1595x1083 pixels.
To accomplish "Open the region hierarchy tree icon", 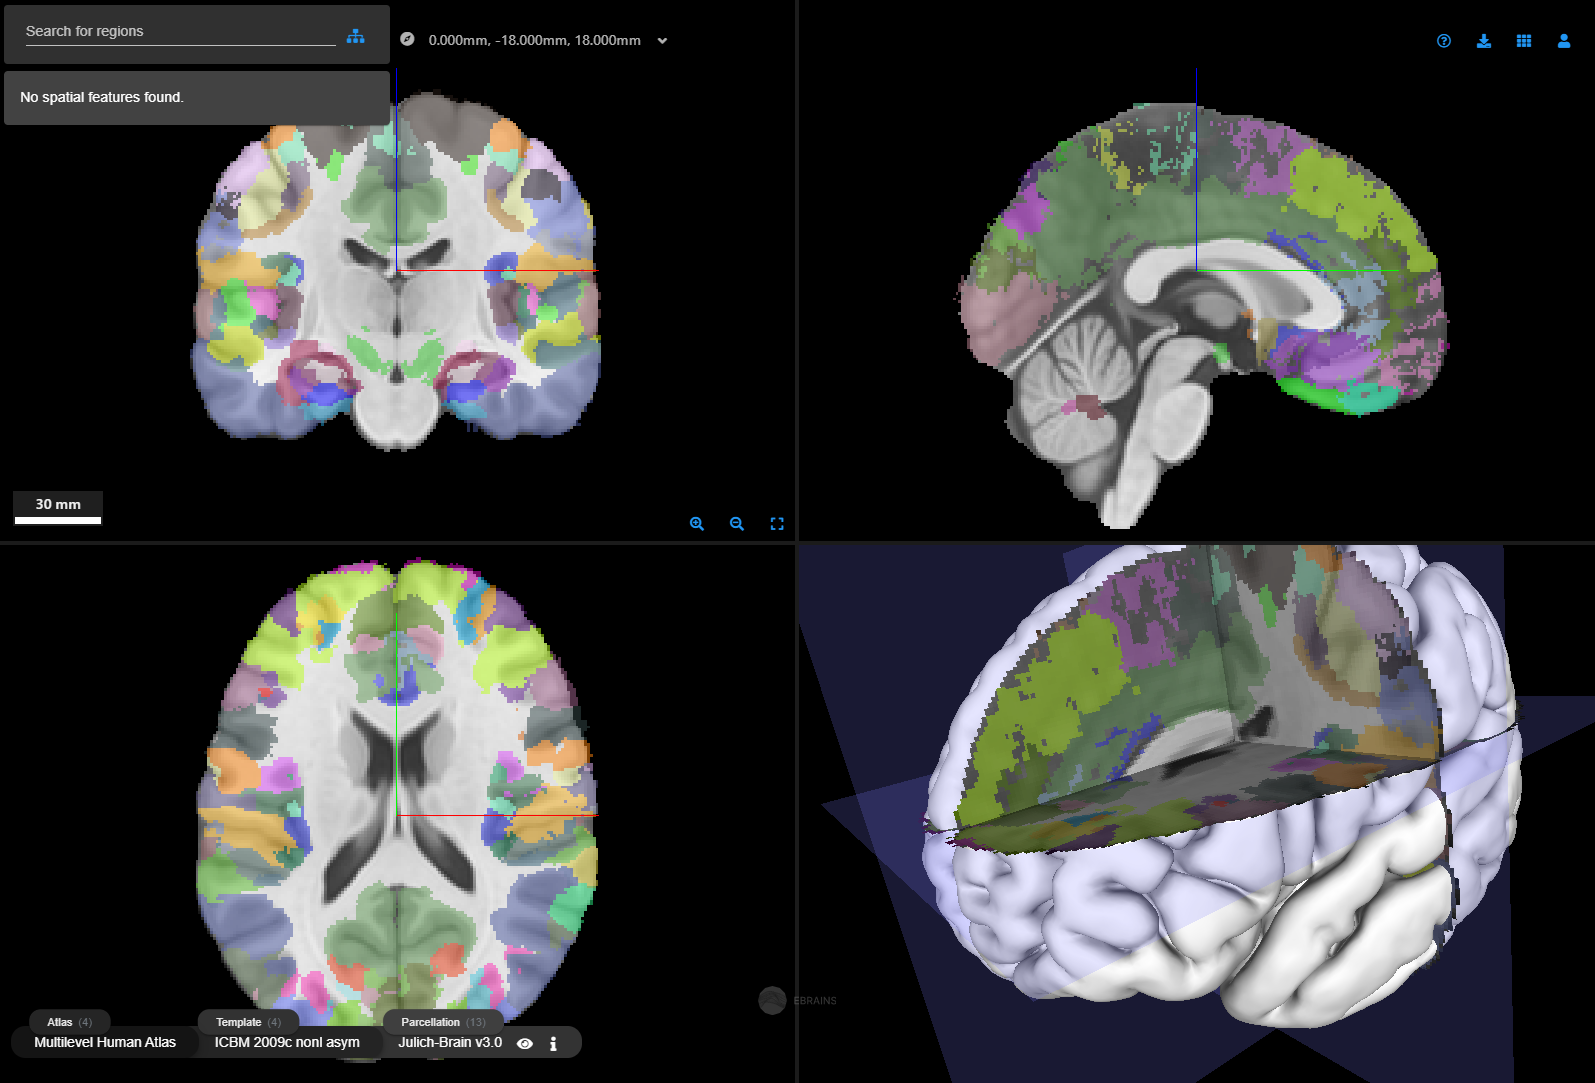I will (x=356, y=36).
